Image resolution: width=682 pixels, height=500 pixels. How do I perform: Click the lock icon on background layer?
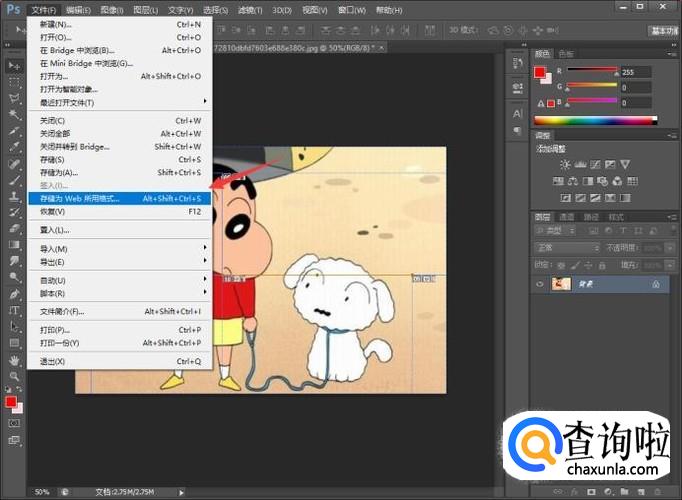click(656, 284)
